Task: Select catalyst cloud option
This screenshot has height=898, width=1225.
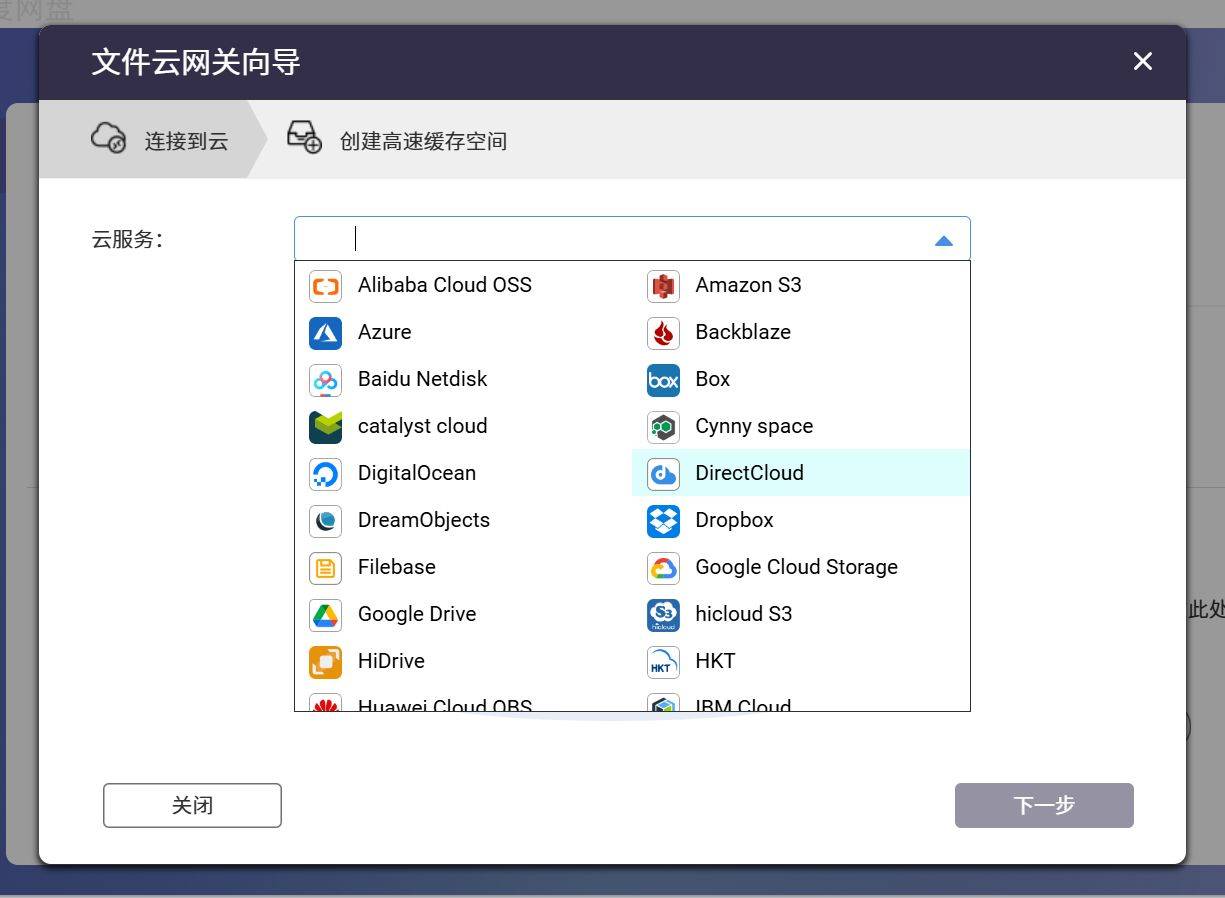Action: coord(463,426)
